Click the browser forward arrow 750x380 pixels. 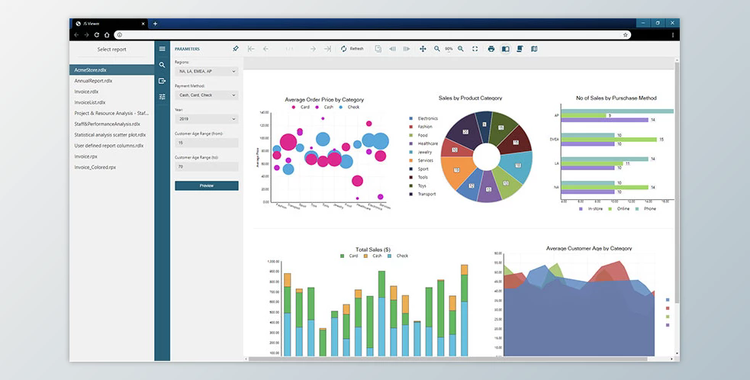(x=87, y=35)
